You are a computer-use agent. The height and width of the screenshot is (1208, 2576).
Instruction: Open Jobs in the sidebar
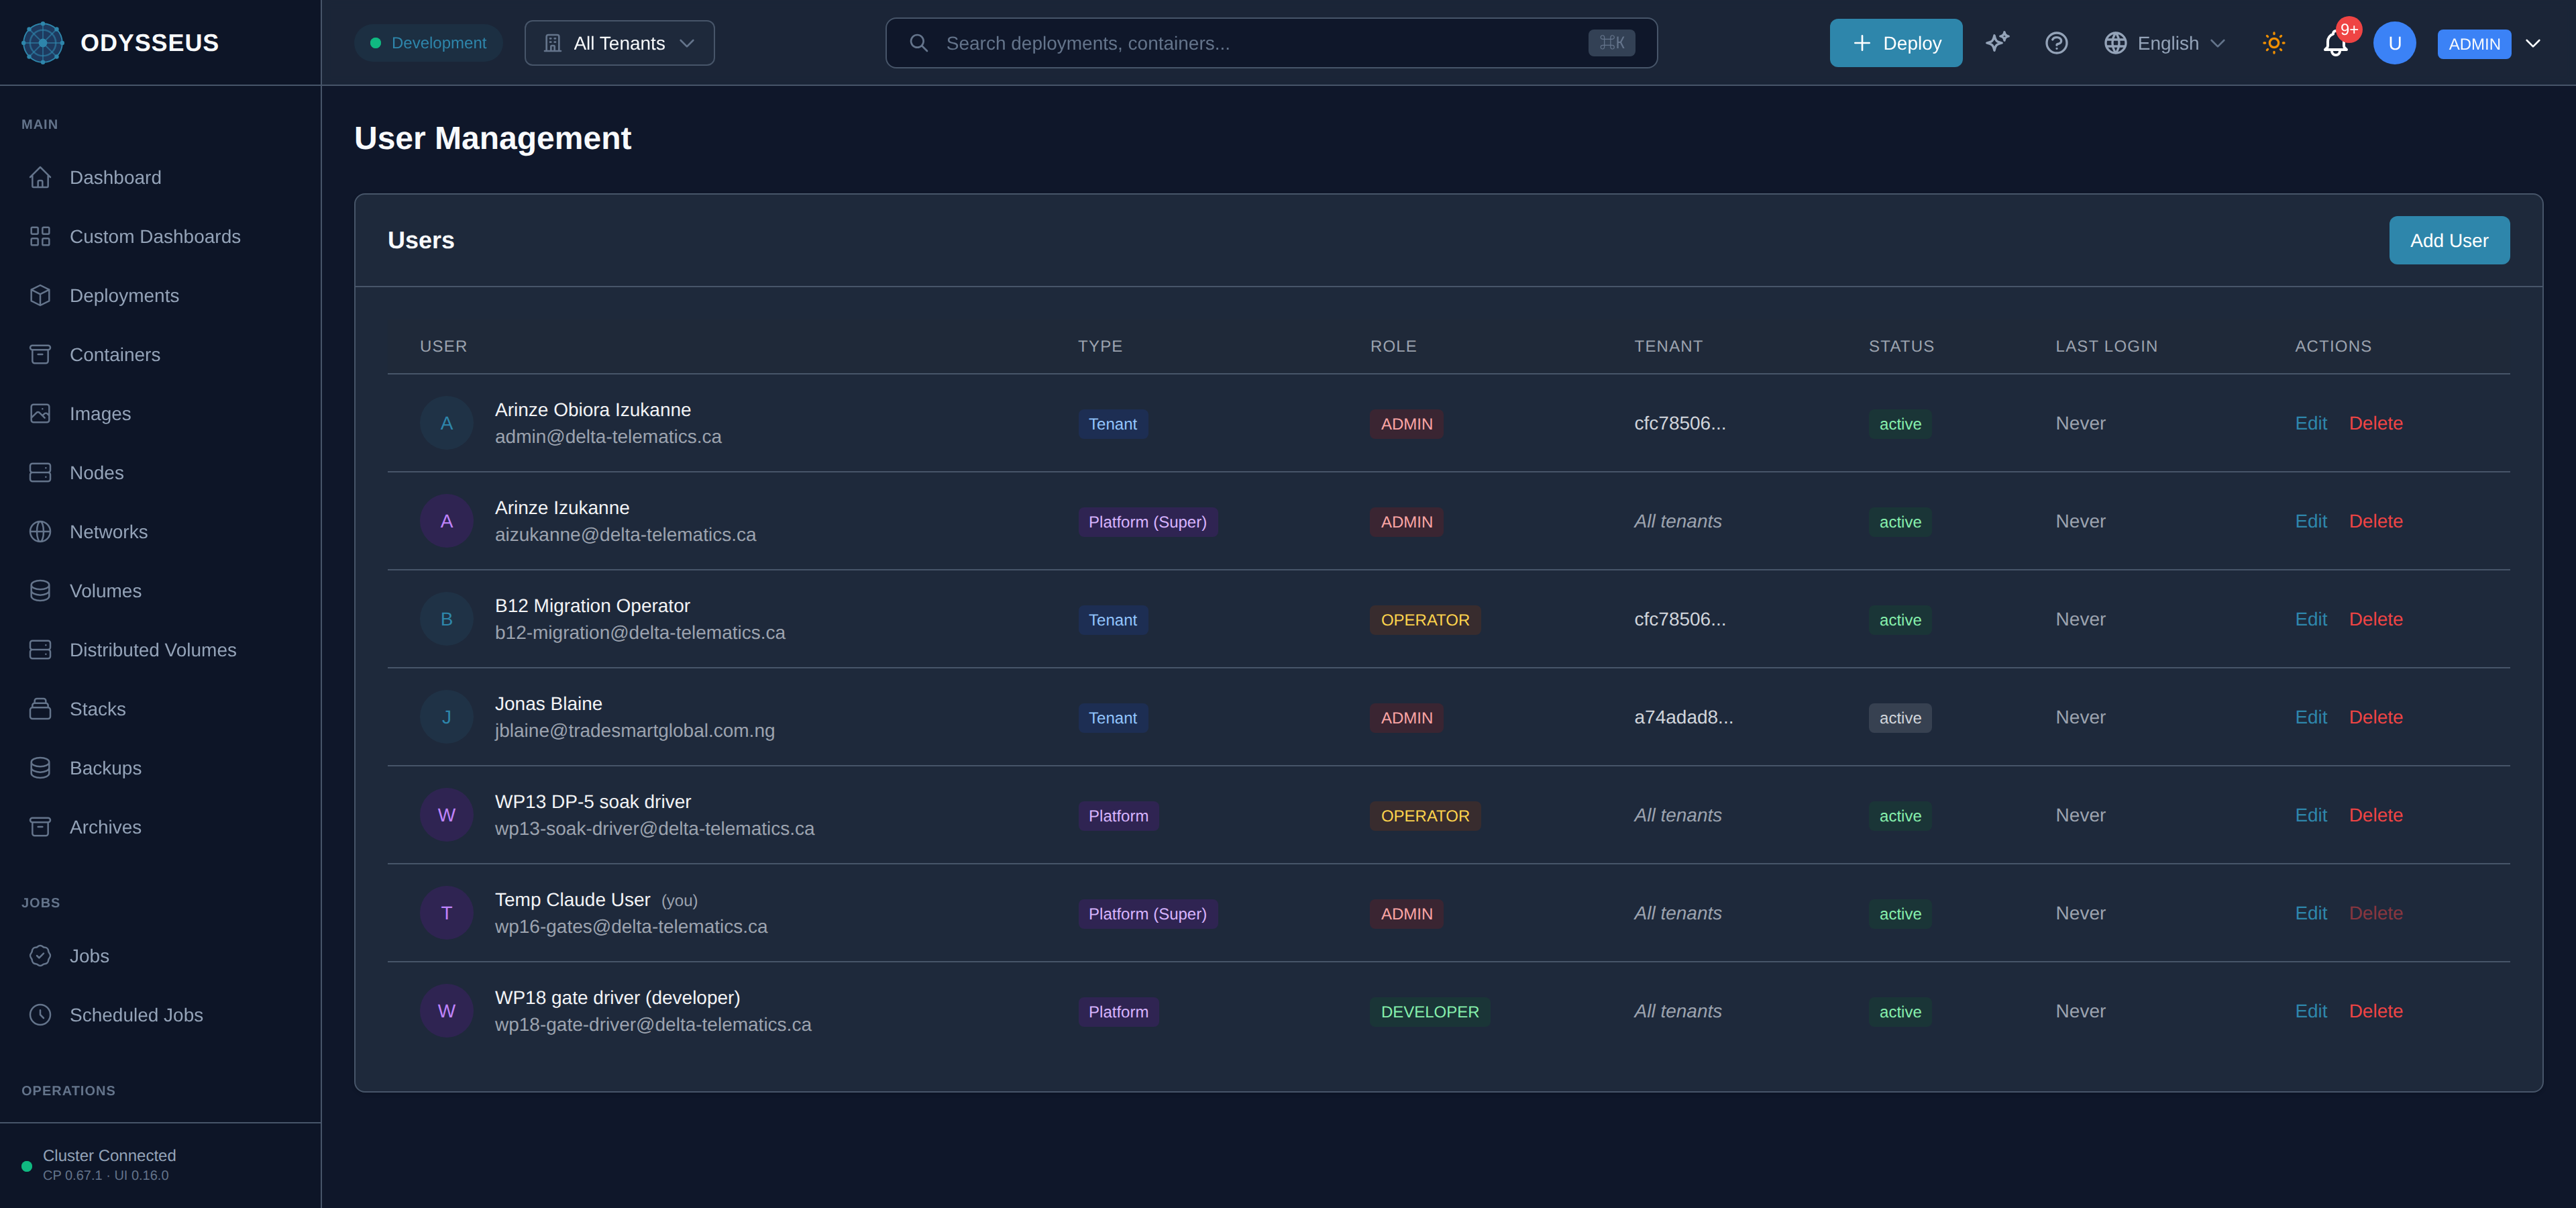pos(160,955)
